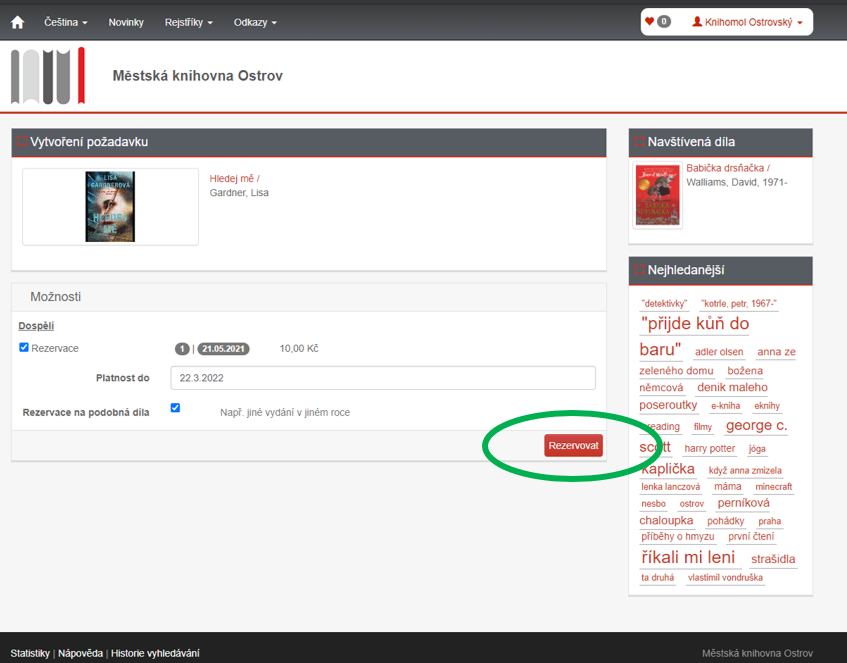
Task: Expand the Čeština language dropdown
Action: (x=66, y=22)
